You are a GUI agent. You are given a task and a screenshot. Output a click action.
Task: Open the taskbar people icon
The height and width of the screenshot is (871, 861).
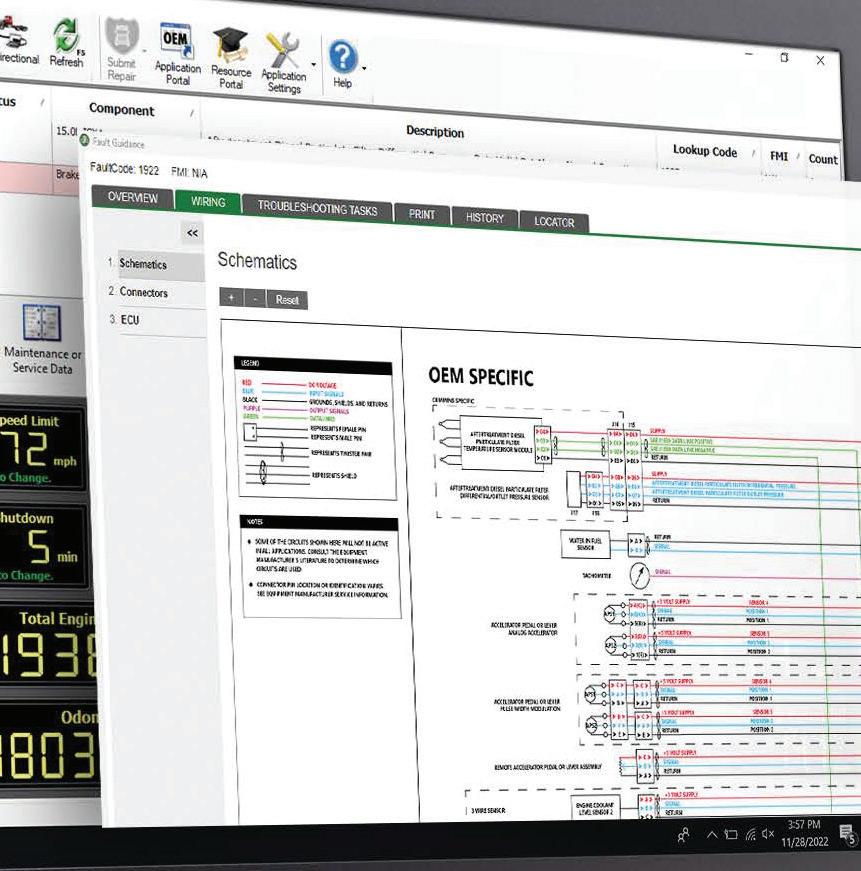click(684, 834)
